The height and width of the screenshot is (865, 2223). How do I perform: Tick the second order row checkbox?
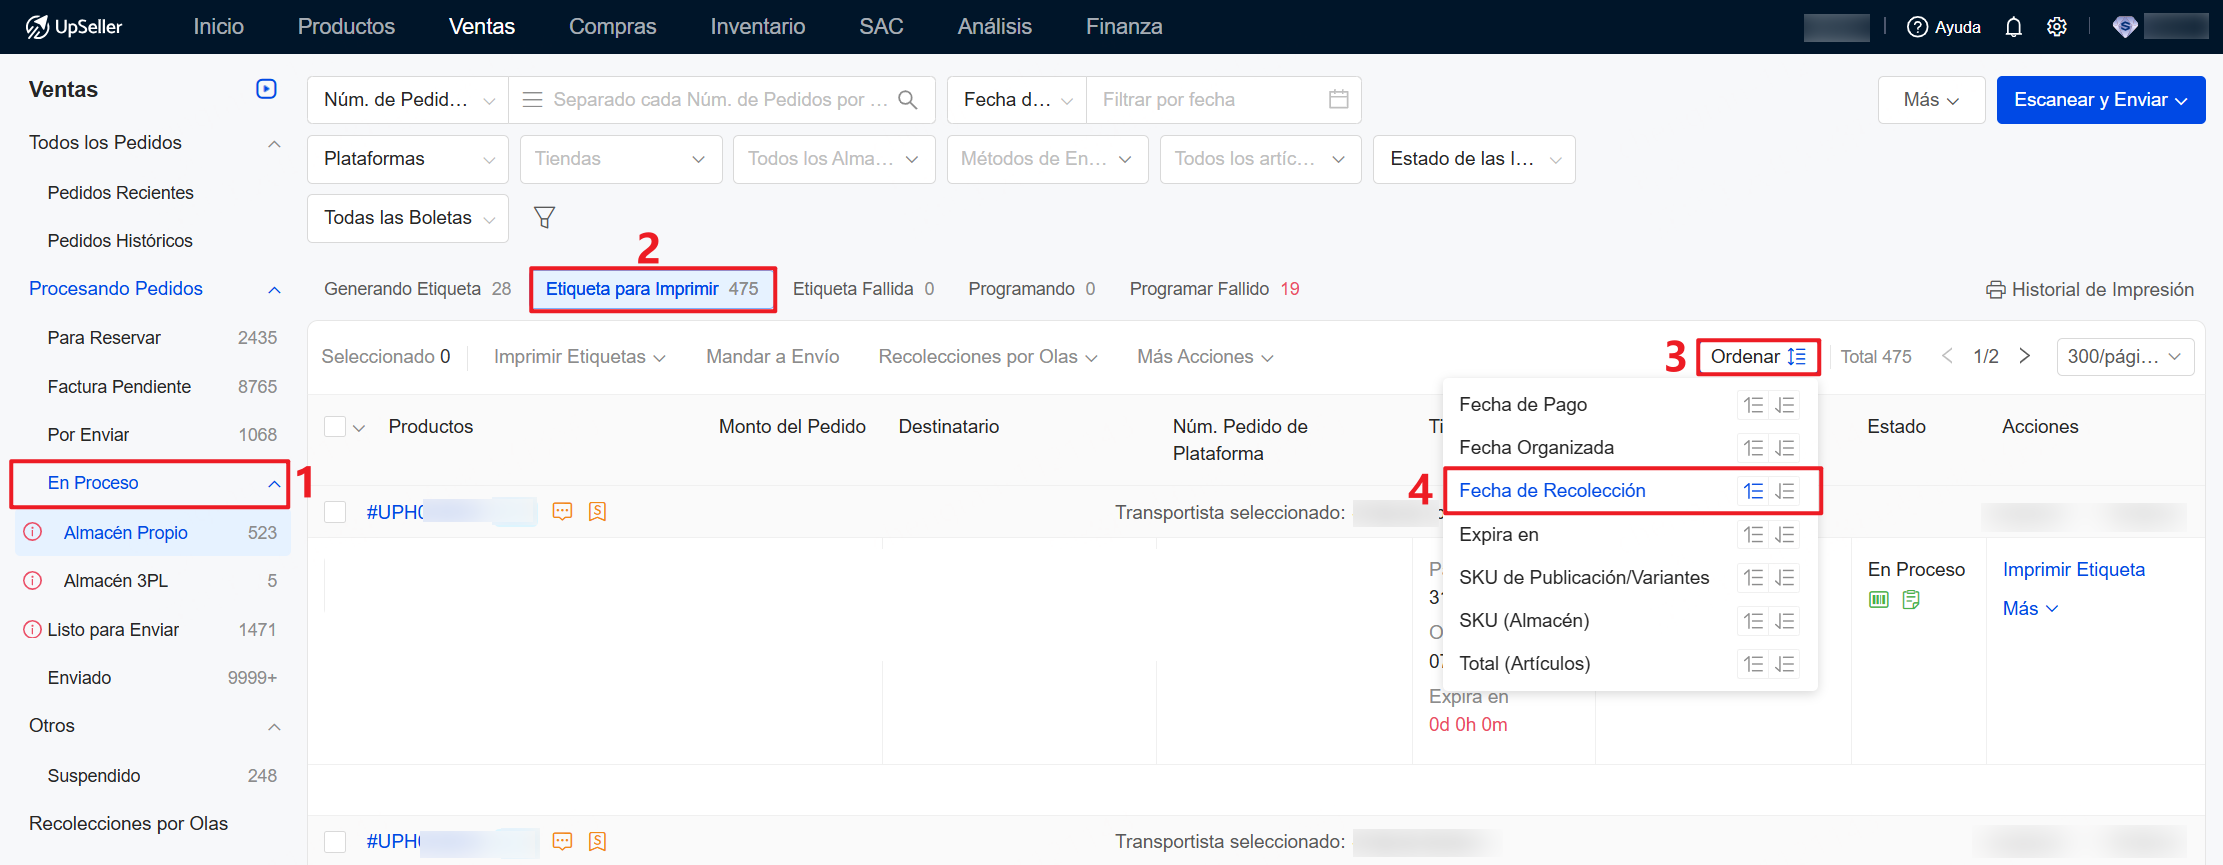click(335, 841)
